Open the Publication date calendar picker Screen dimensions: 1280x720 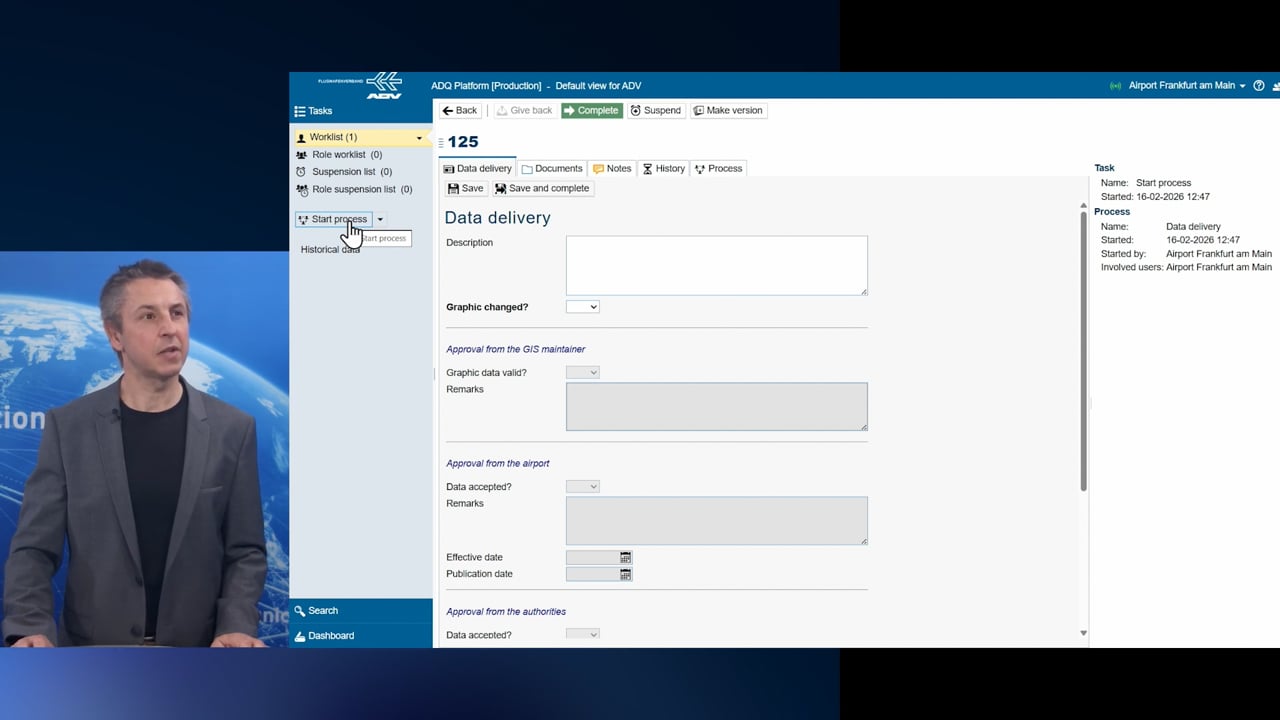(625, 574)
